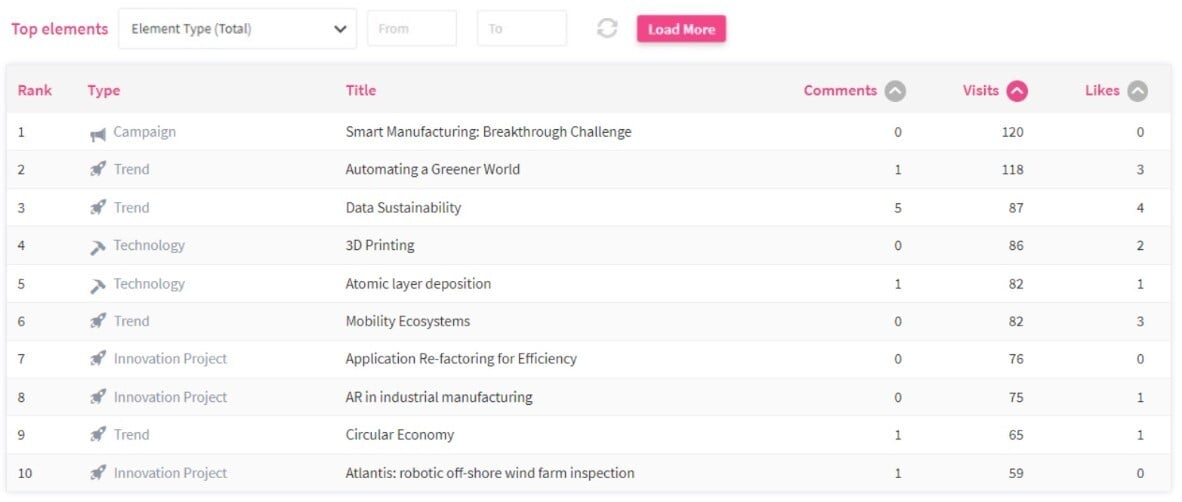Click the megaphone icon beside Campaign
The image size is (1182, 502).
[x=97, y=133]
